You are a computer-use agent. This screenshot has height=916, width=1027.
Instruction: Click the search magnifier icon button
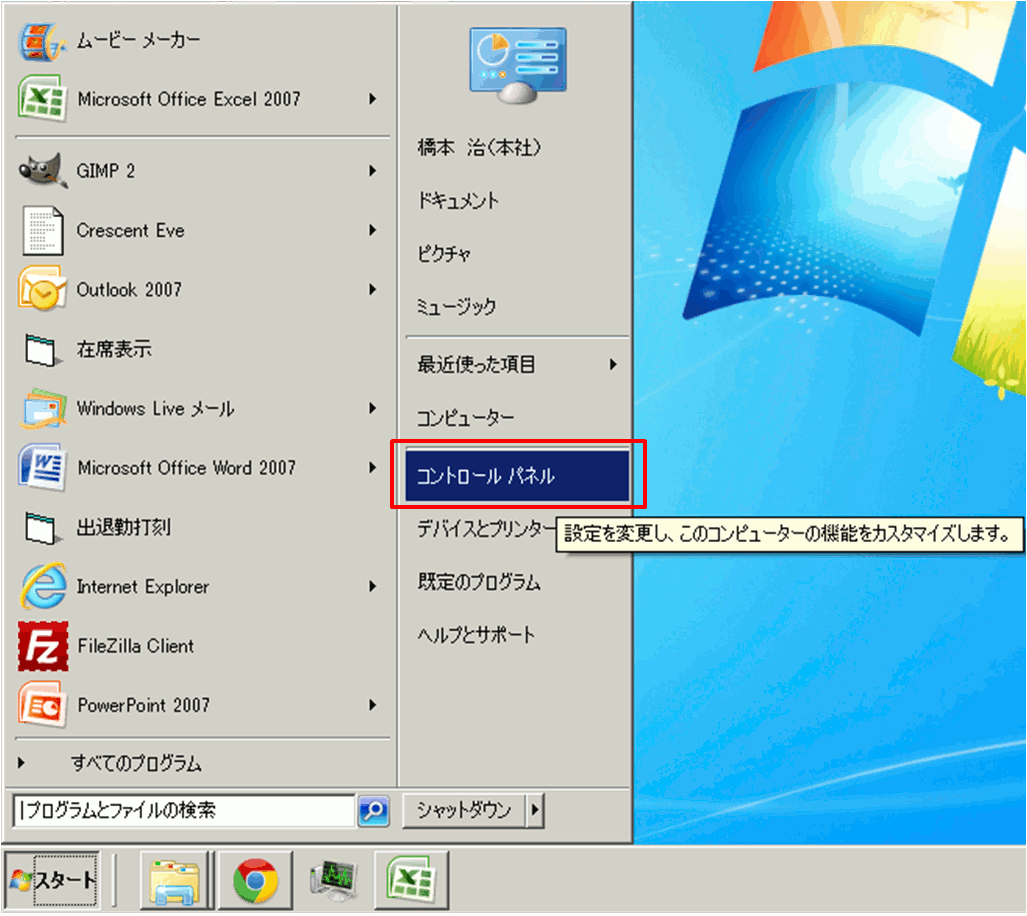click(373, 811)
